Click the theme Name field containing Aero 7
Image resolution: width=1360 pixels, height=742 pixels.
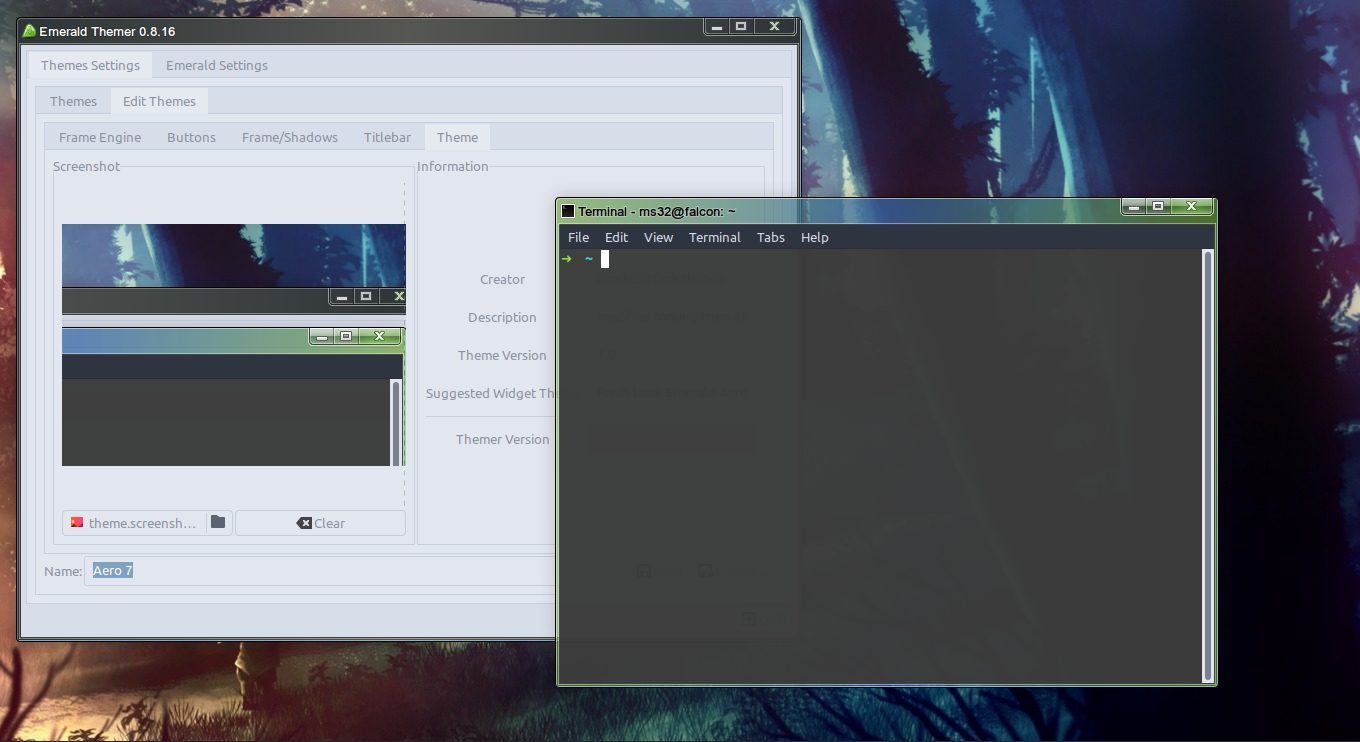[x=319, y=571]
